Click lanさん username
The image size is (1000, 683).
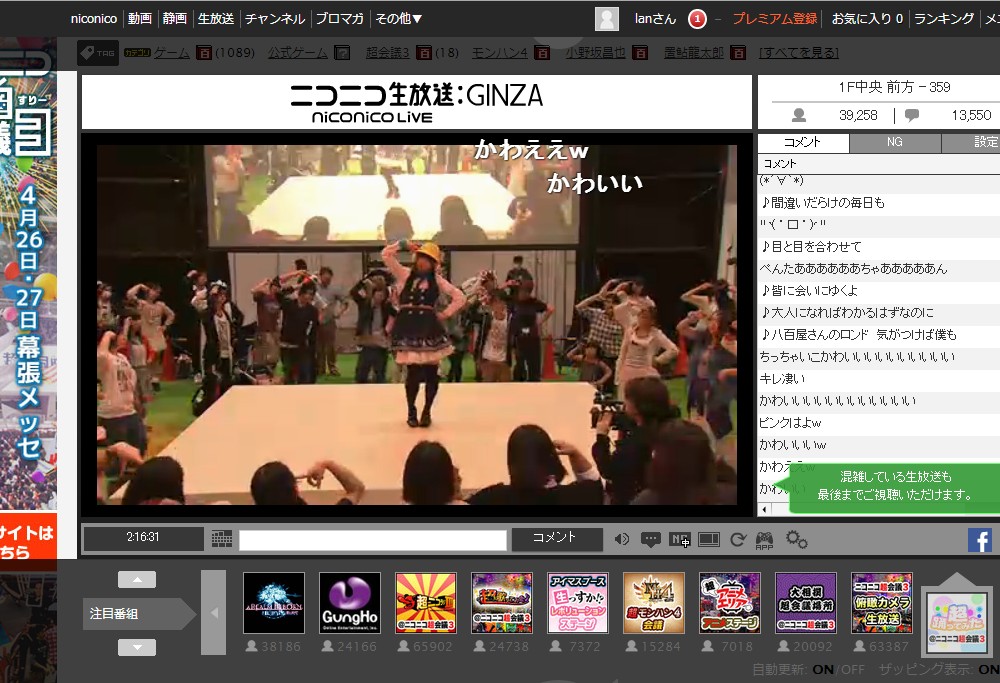[655, 19]
